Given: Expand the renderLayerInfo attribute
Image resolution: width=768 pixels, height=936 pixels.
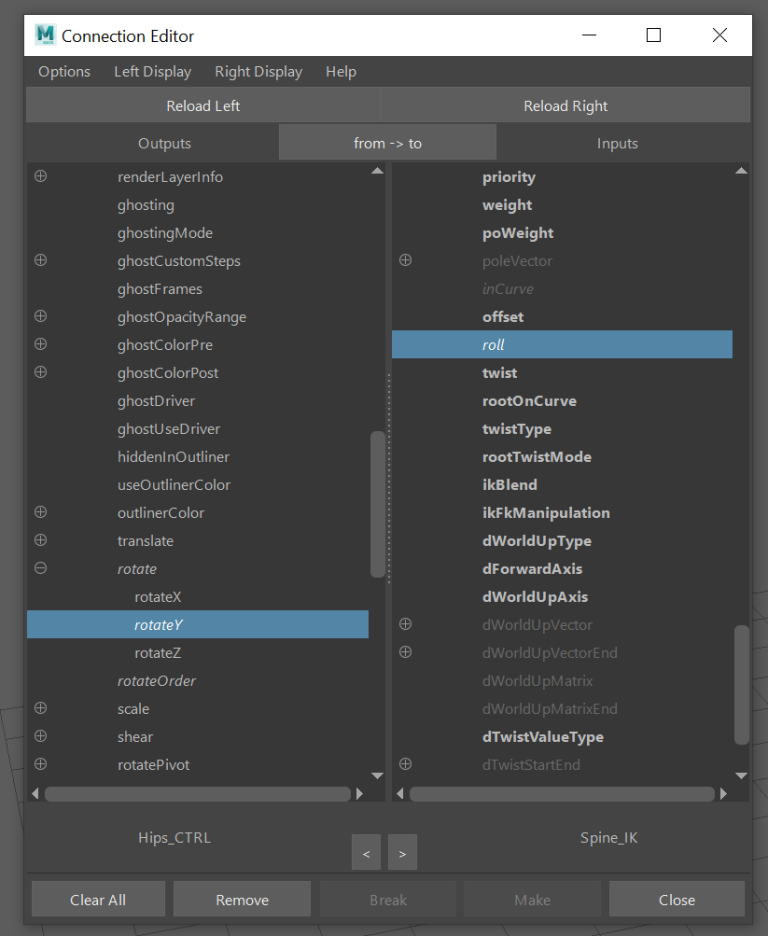Looking at the screenshot, I should tap(41, 177).
